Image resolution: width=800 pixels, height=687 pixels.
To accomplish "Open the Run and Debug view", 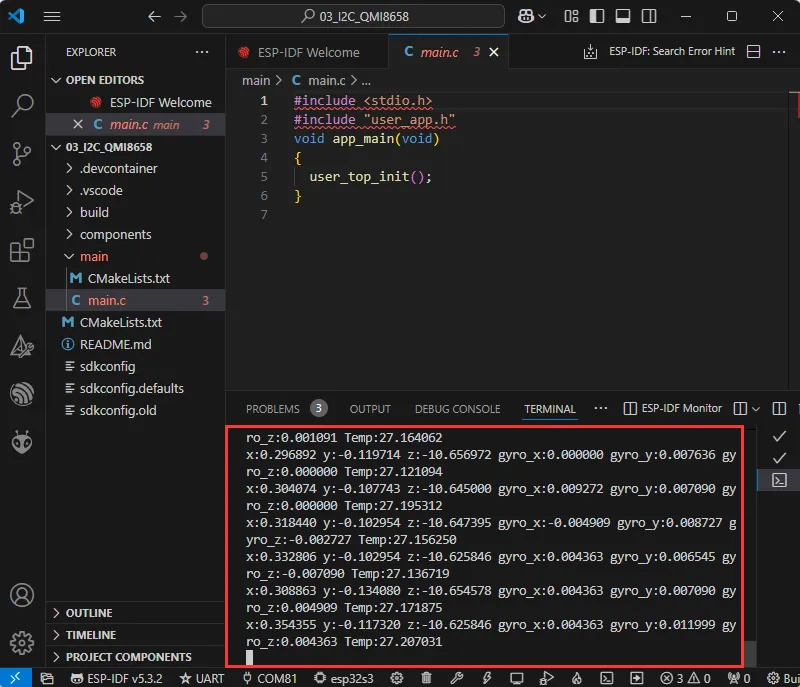I will [x=22, y=201].
